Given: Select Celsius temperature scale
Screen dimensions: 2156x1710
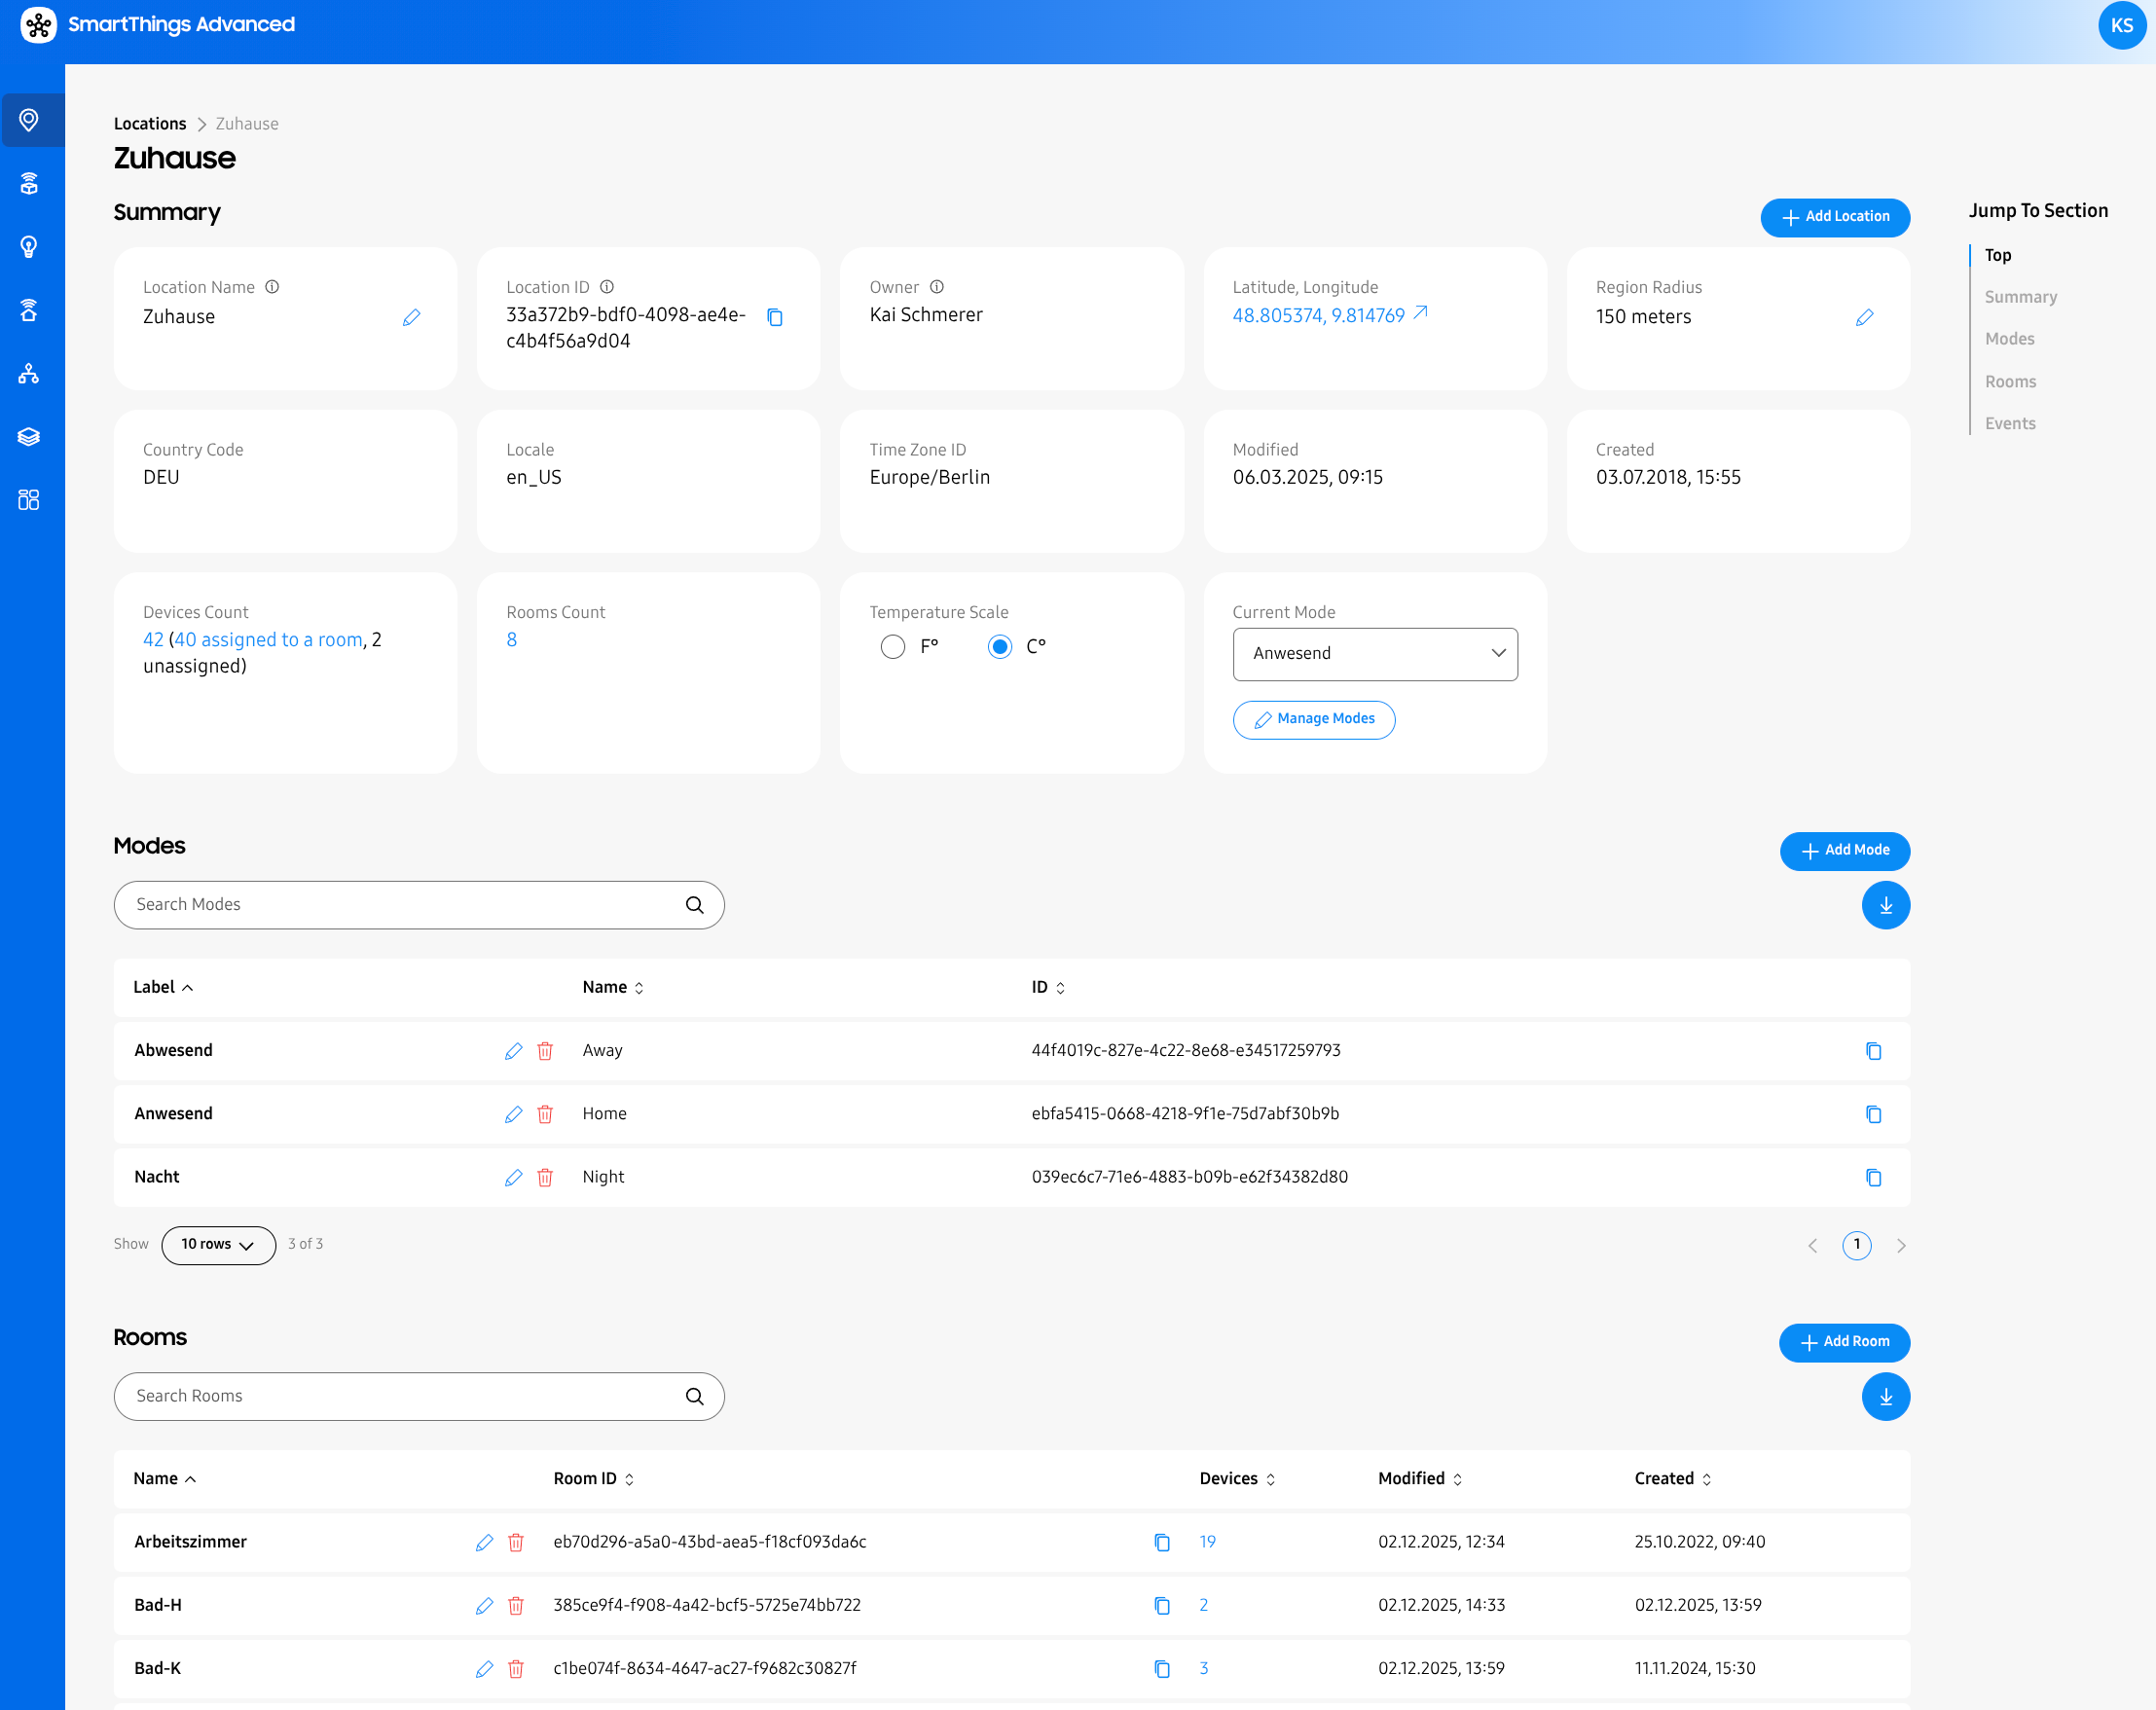Looking at the screenshot, I should click(999, 647).
